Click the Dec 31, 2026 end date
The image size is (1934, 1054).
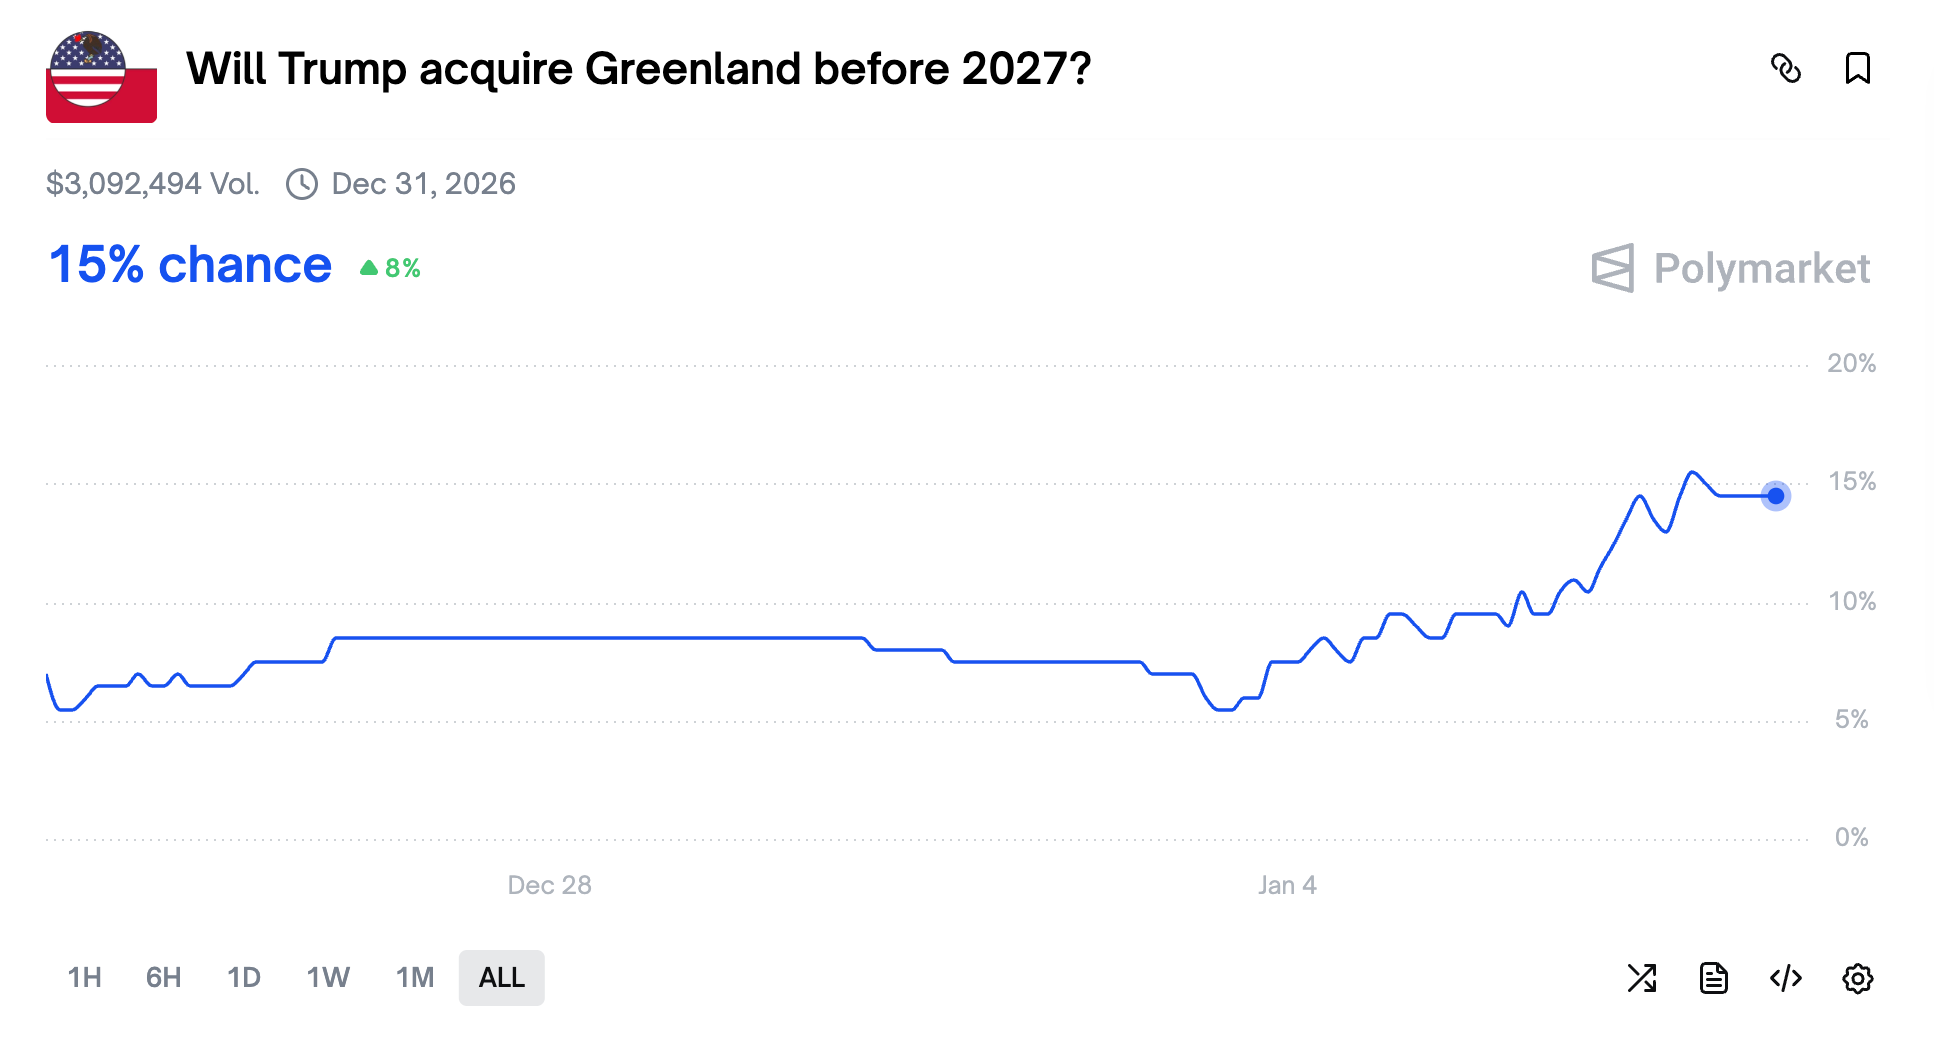[x=423, y=184]
